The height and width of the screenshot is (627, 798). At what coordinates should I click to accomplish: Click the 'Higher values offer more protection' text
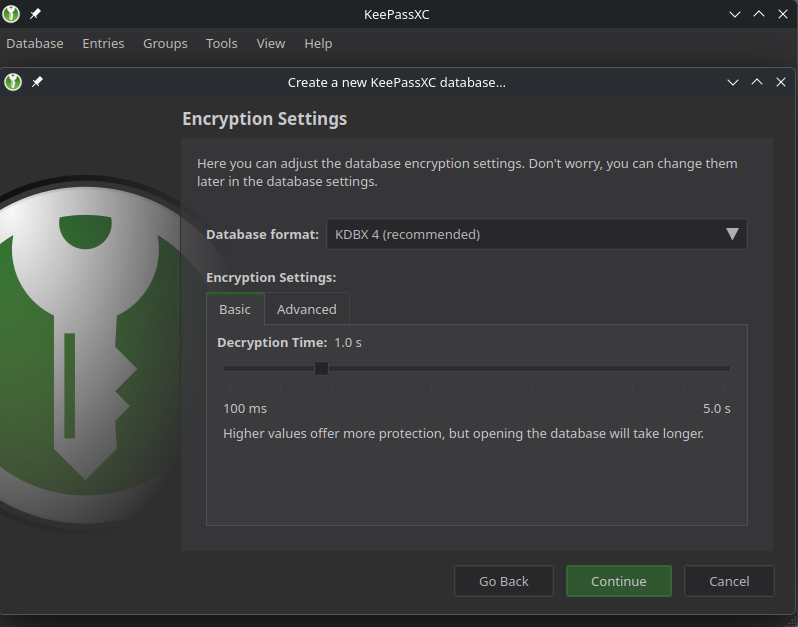463,434
